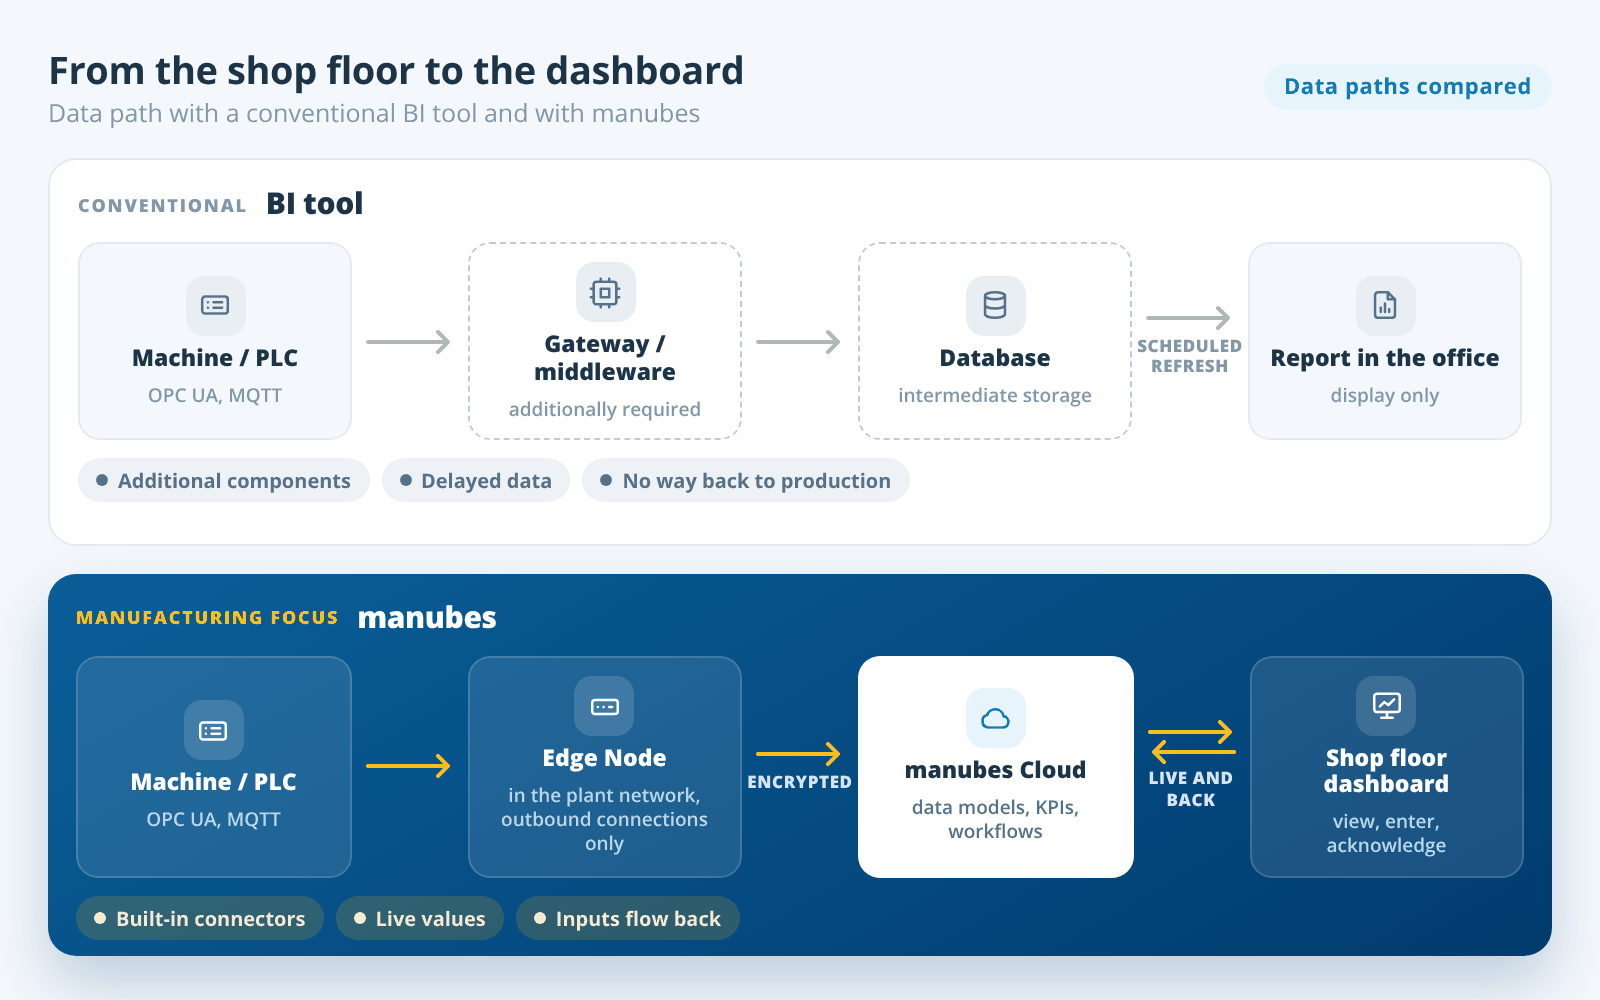Select the No way back to production pill
The height and width of the screenshot is (1000, 1600).
coord(746,481)
